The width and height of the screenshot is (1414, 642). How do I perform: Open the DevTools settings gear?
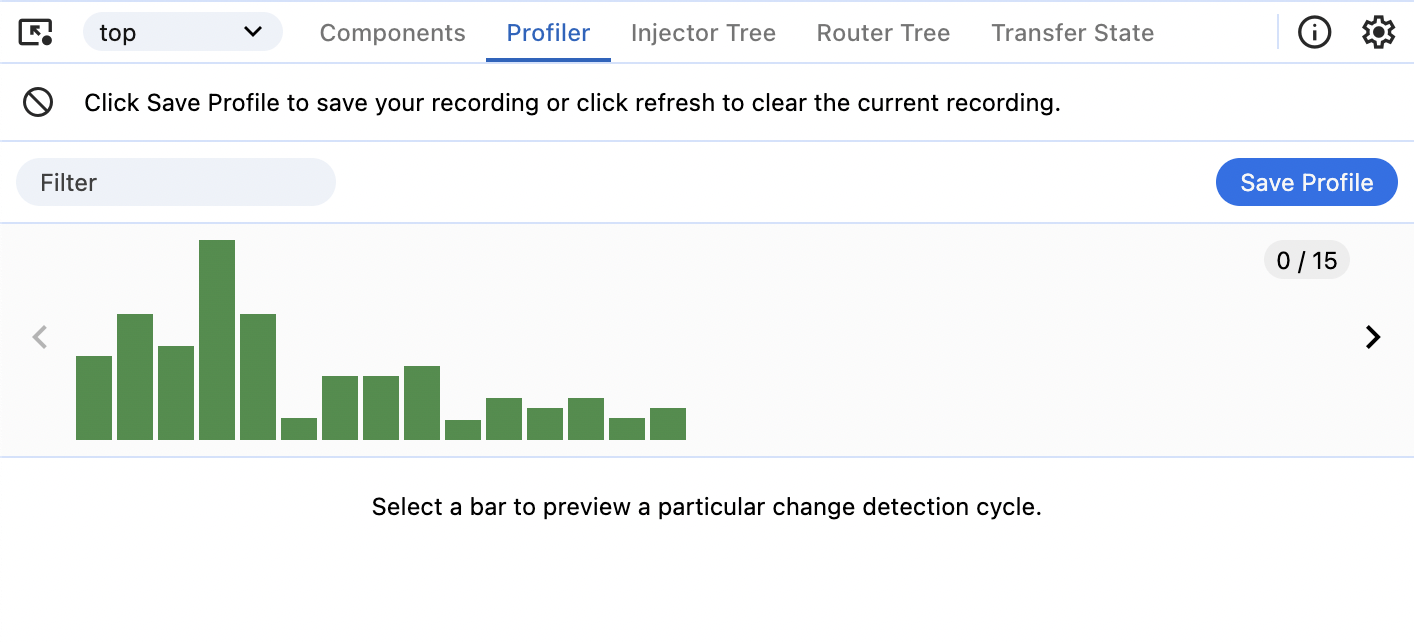coord(1378,31)
